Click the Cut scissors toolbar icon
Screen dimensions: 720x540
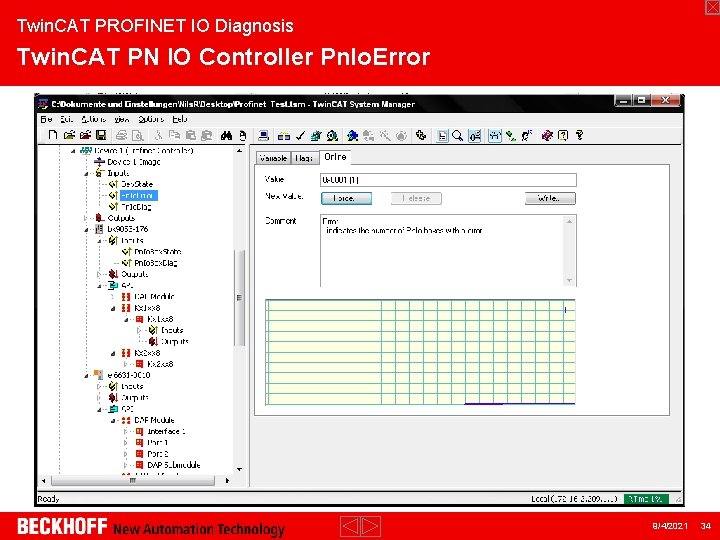pos(158,135)
